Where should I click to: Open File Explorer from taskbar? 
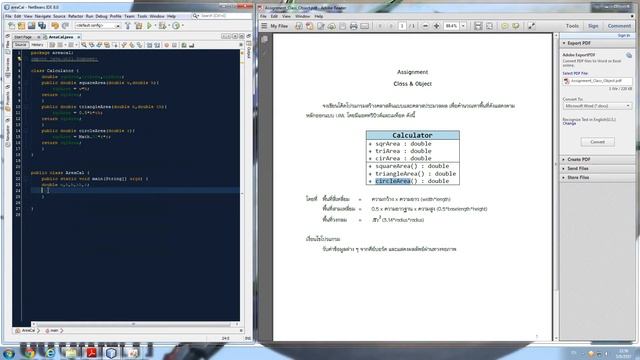[x=71, y=353]
